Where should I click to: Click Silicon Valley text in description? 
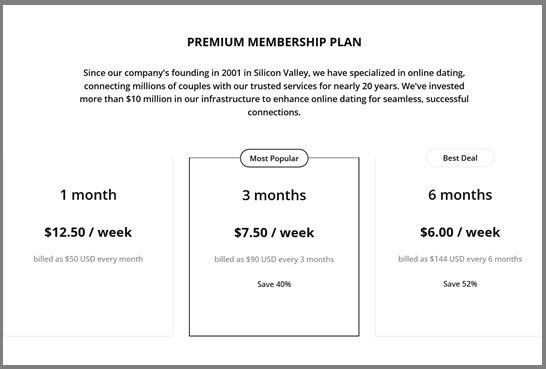pyautogui.click(x=281, y=73)
